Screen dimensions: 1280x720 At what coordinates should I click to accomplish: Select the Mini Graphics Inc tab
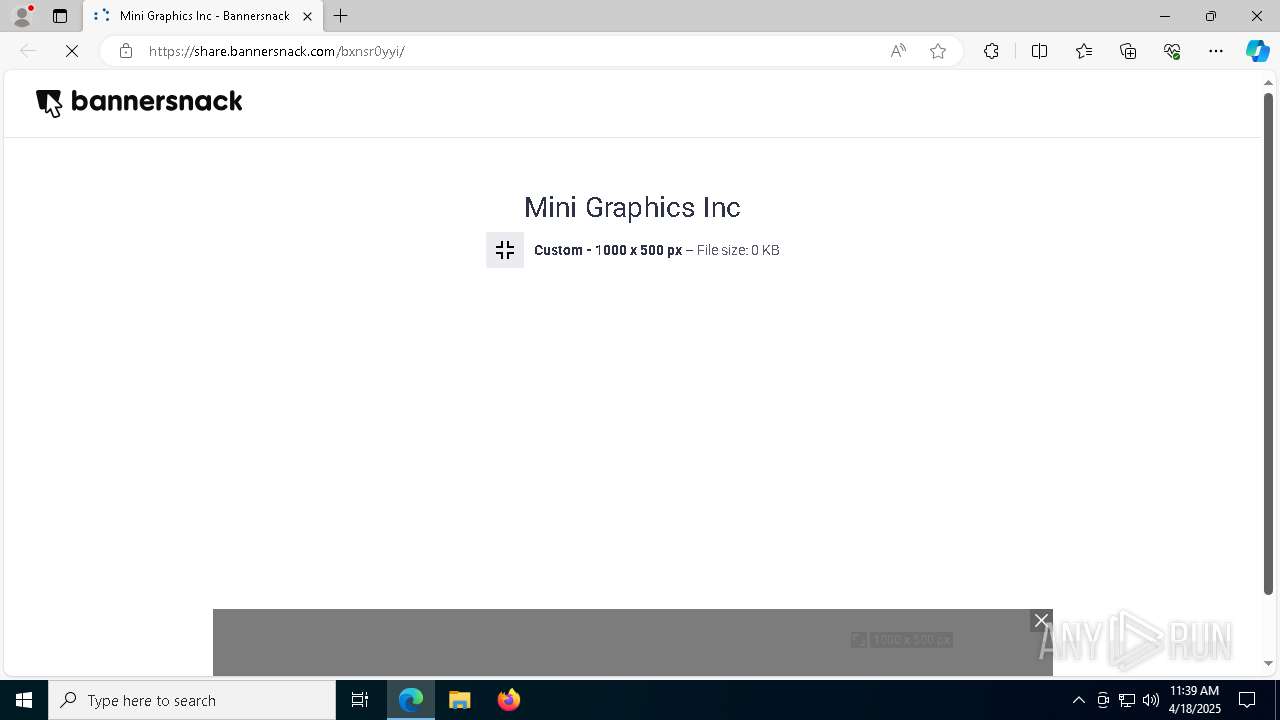[x=204, y=16]
